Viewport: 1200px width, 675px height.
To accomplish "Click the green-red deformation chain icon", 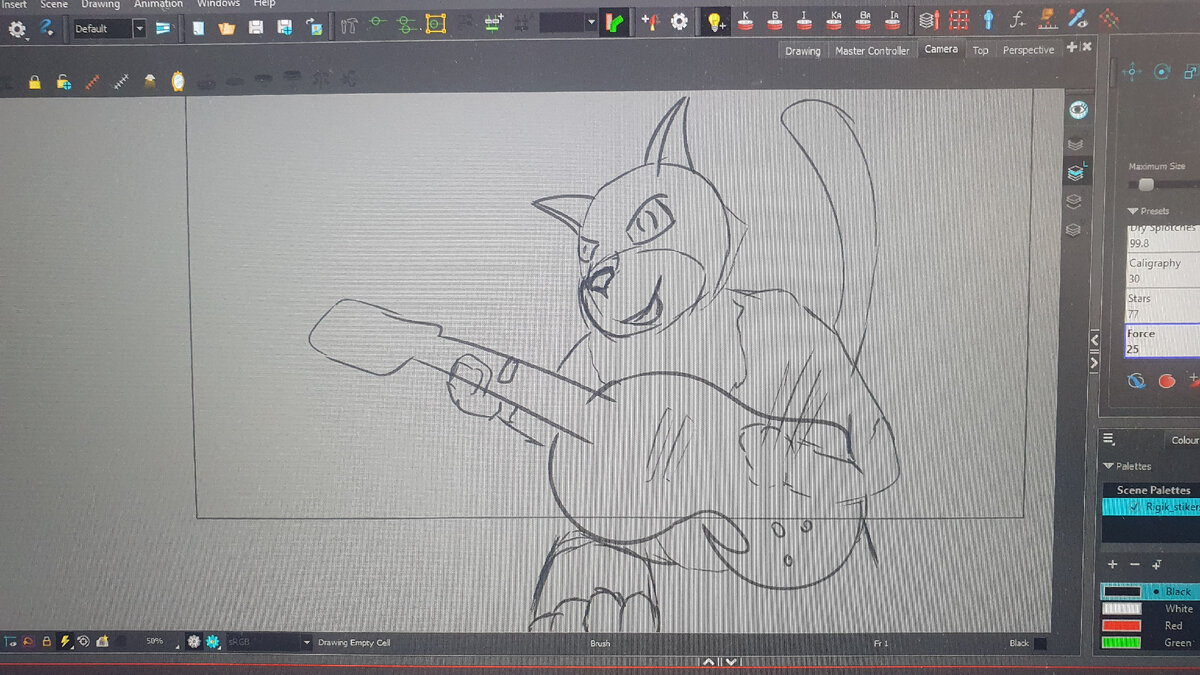I will pyautogui.click(x=613, y=22).
